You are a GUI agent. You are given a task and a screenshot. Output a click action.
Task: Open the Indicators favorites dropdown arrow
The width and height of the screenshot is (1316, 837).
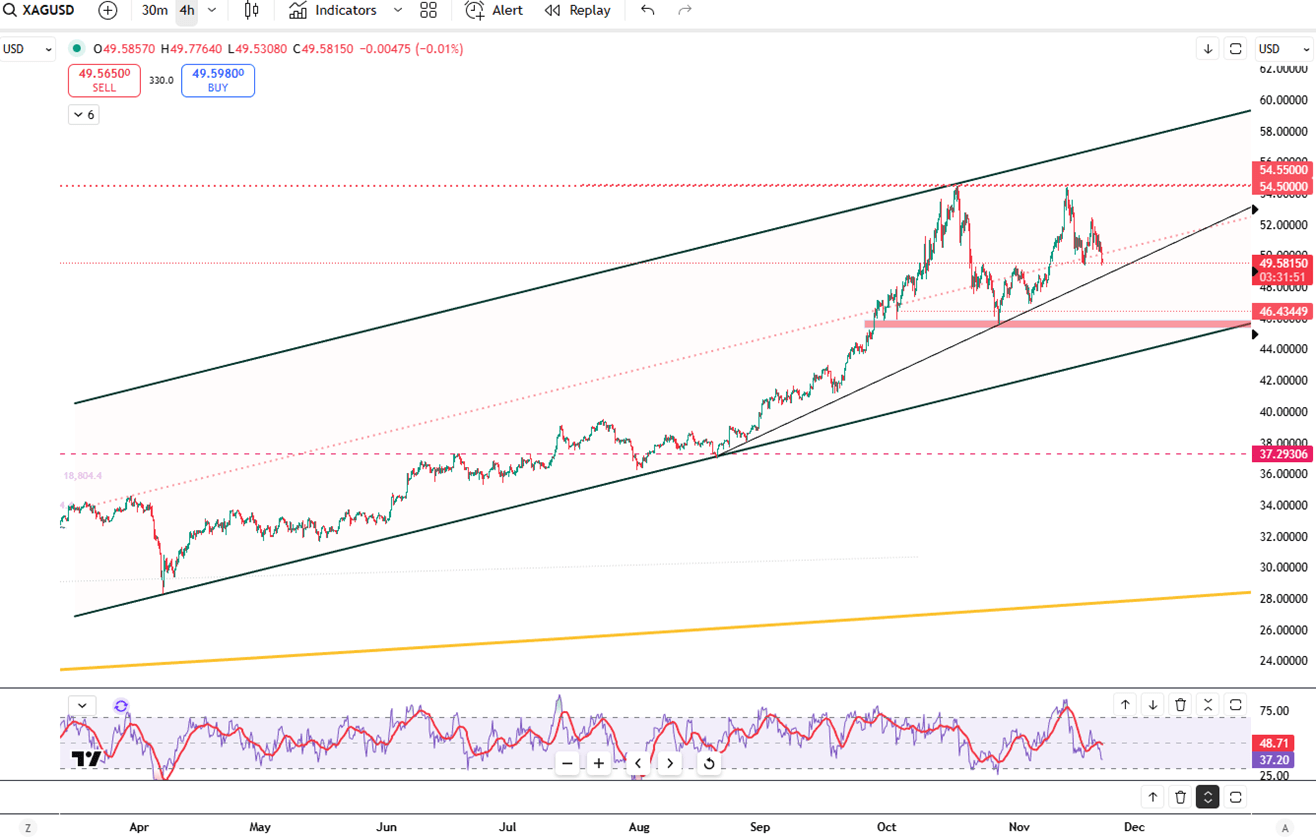click(398, 10)
